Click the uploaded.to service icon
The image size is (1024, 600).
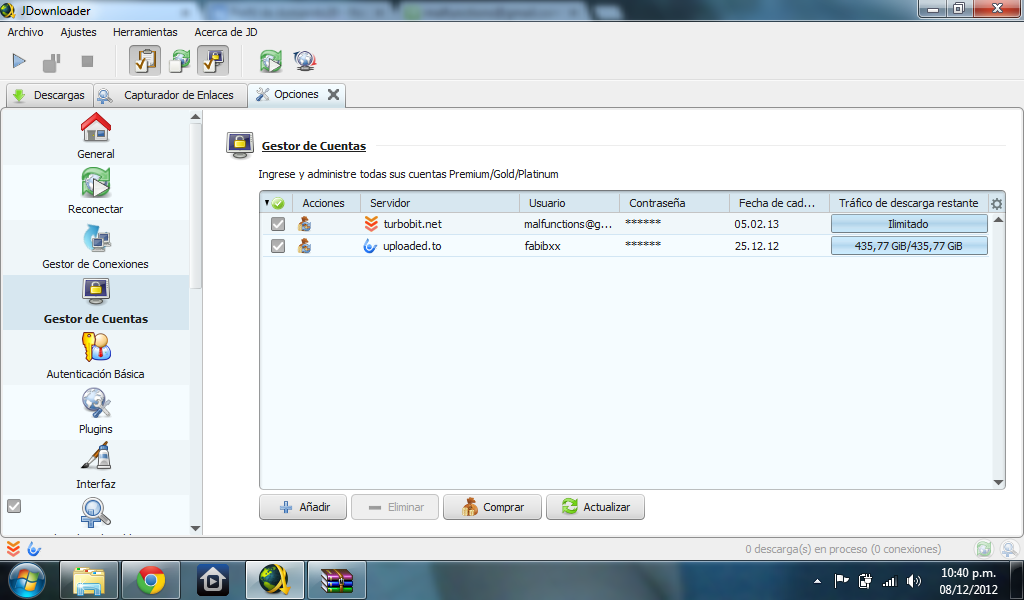(371, 246)
